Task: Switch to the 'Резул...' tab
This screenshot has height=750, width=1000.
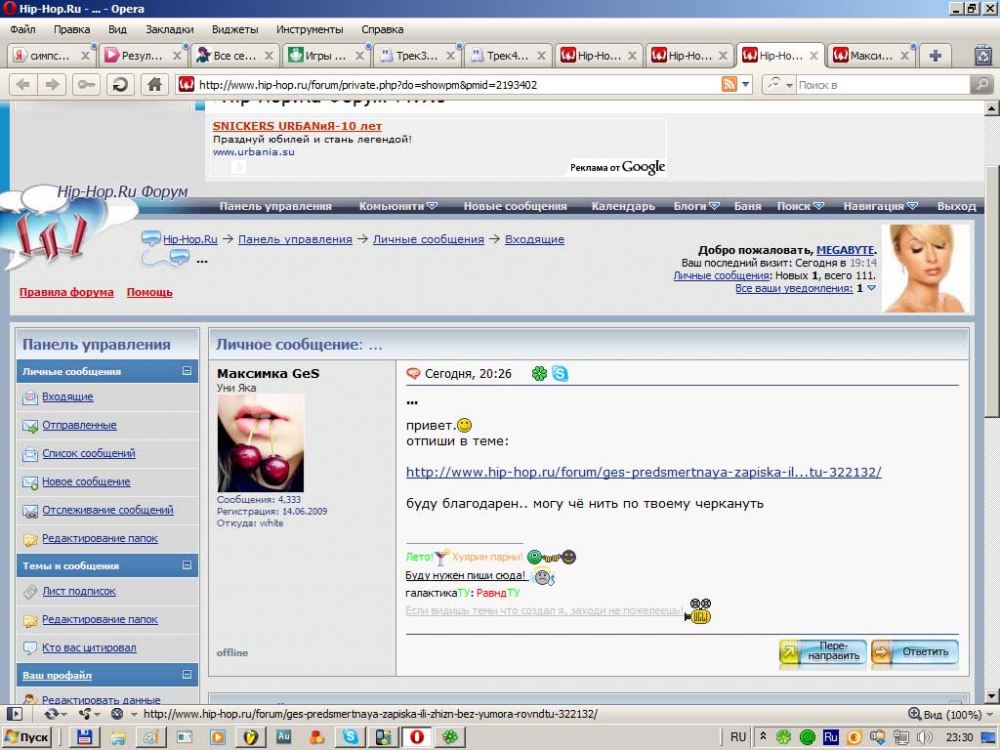Action: point(142,55)
